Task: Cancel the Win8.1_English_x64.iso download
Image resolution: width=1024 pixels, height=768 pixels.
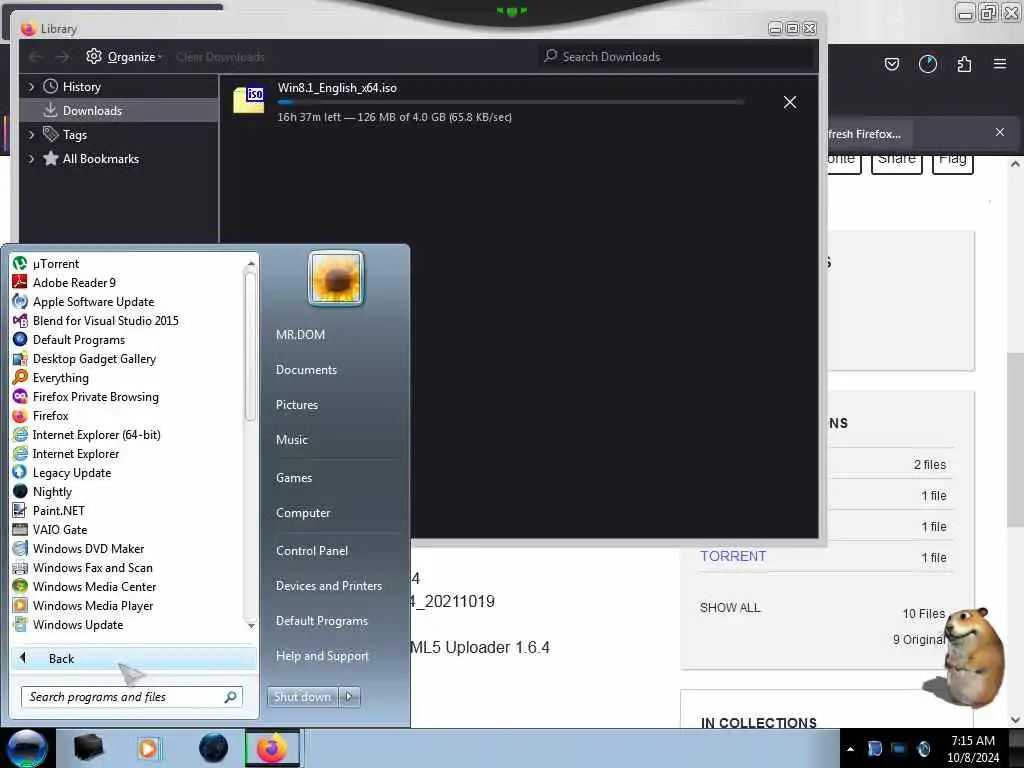Action: coord(790,102)
